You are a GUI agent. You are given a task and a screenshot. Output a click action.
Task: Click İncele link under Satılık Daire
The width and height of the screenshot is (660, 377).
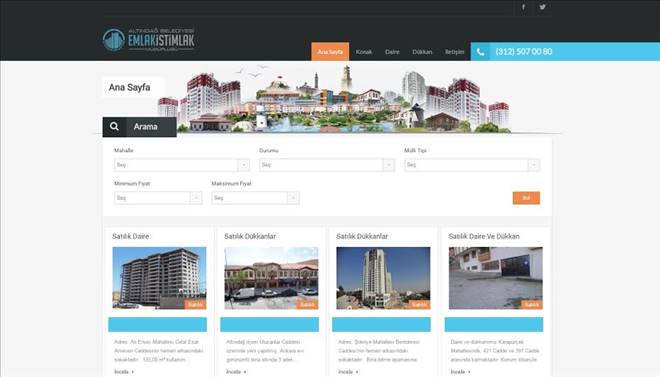point(124,372)
